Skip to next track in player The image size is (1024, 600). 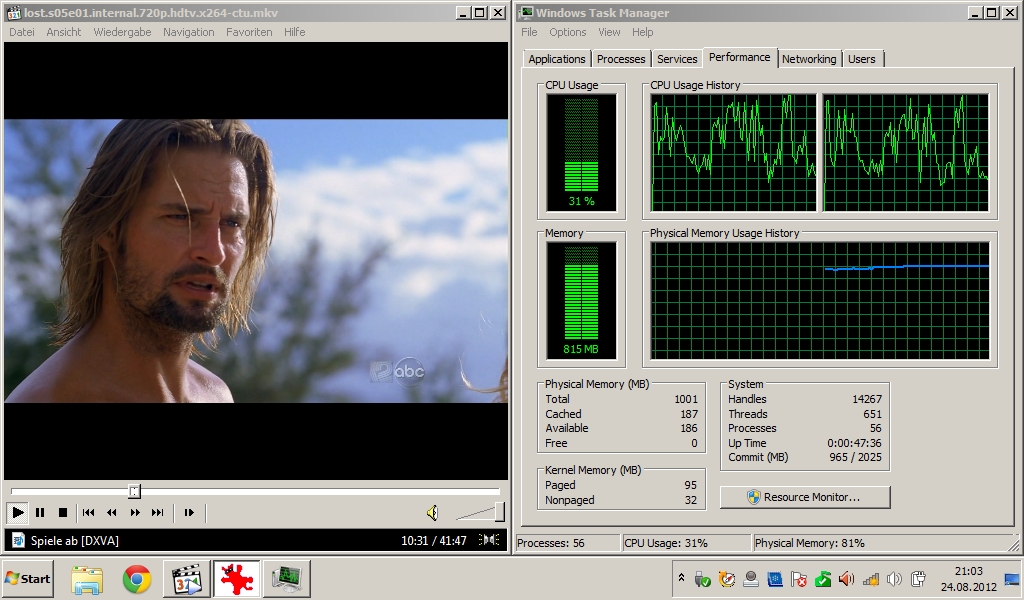[x=157, y=513]
